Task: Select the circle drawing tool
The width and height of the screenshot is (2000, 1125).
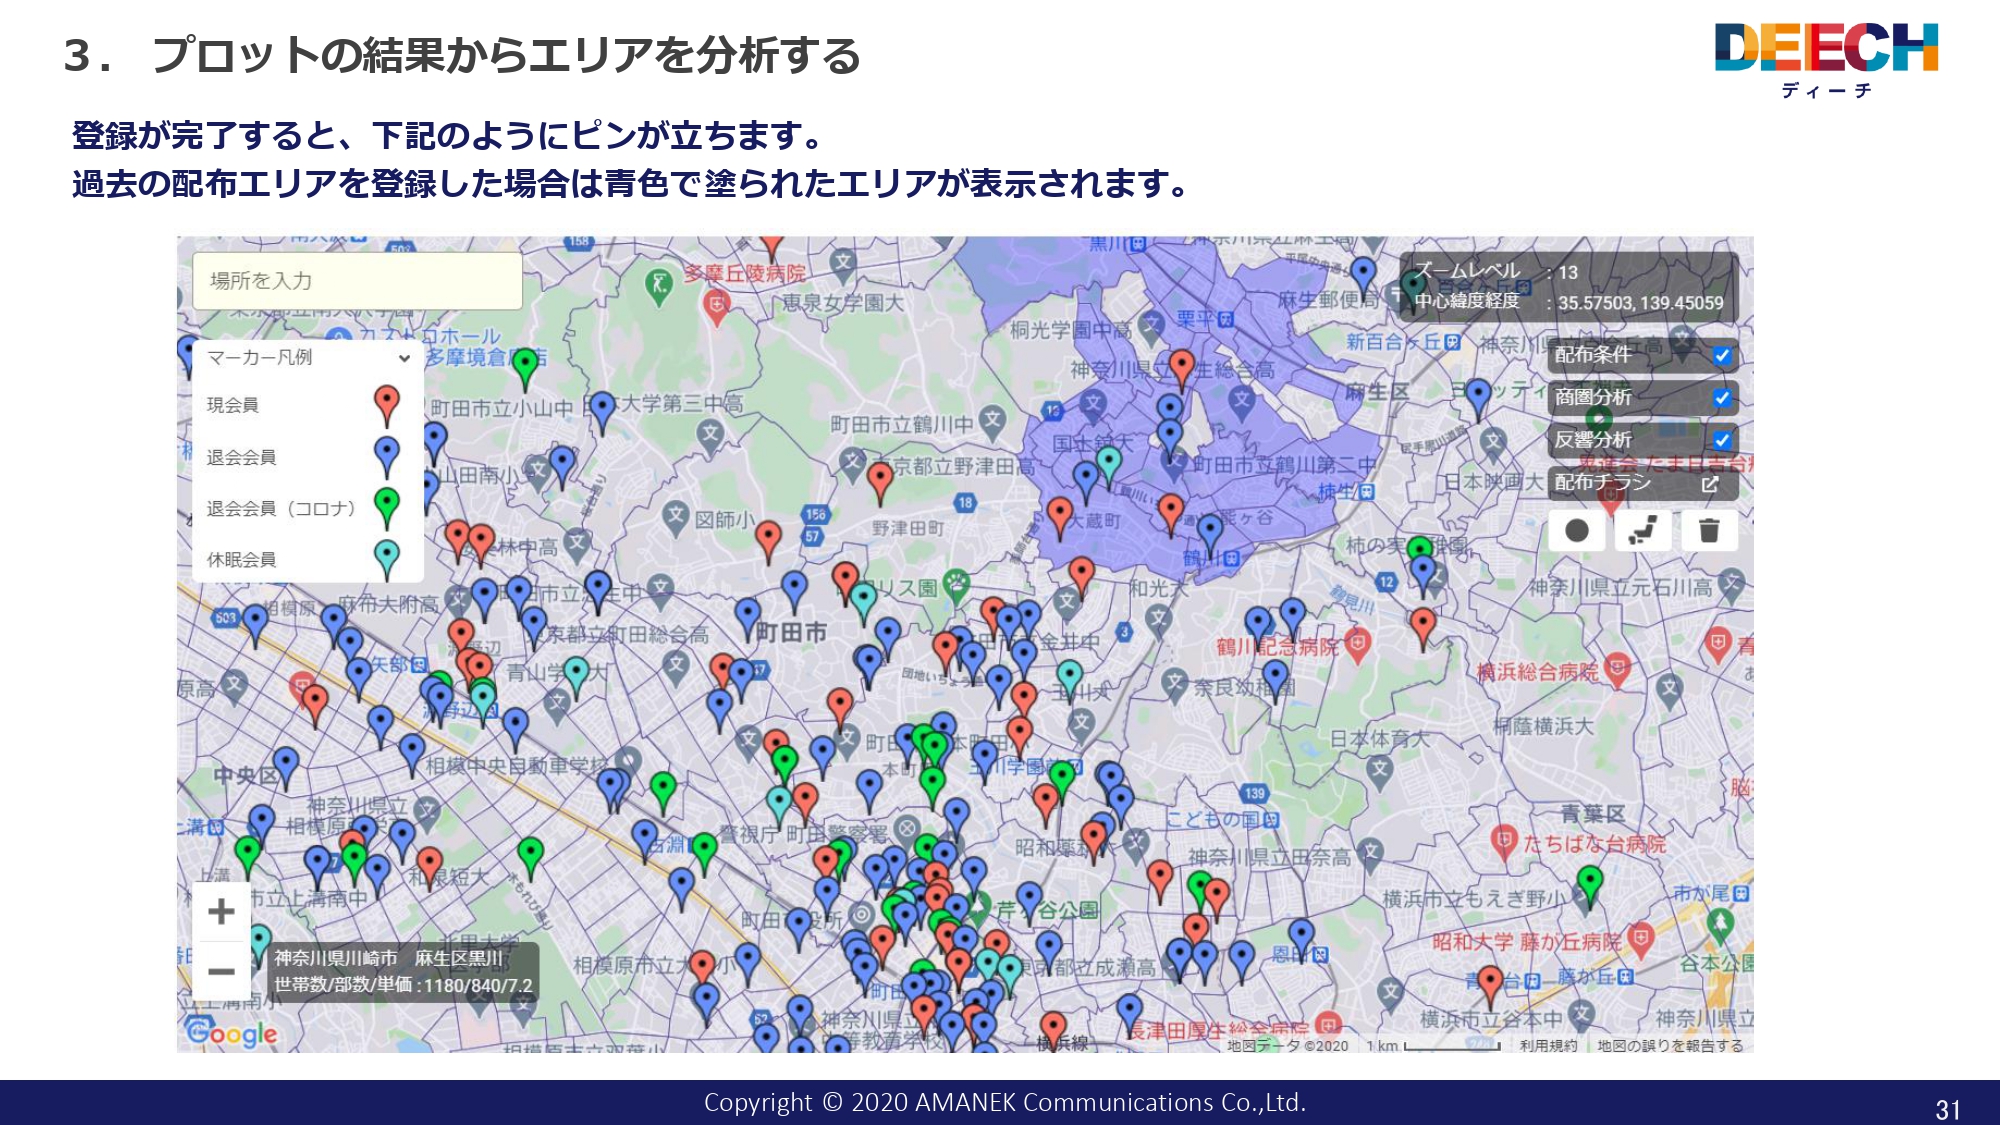Action: (x=1578, y=531)
